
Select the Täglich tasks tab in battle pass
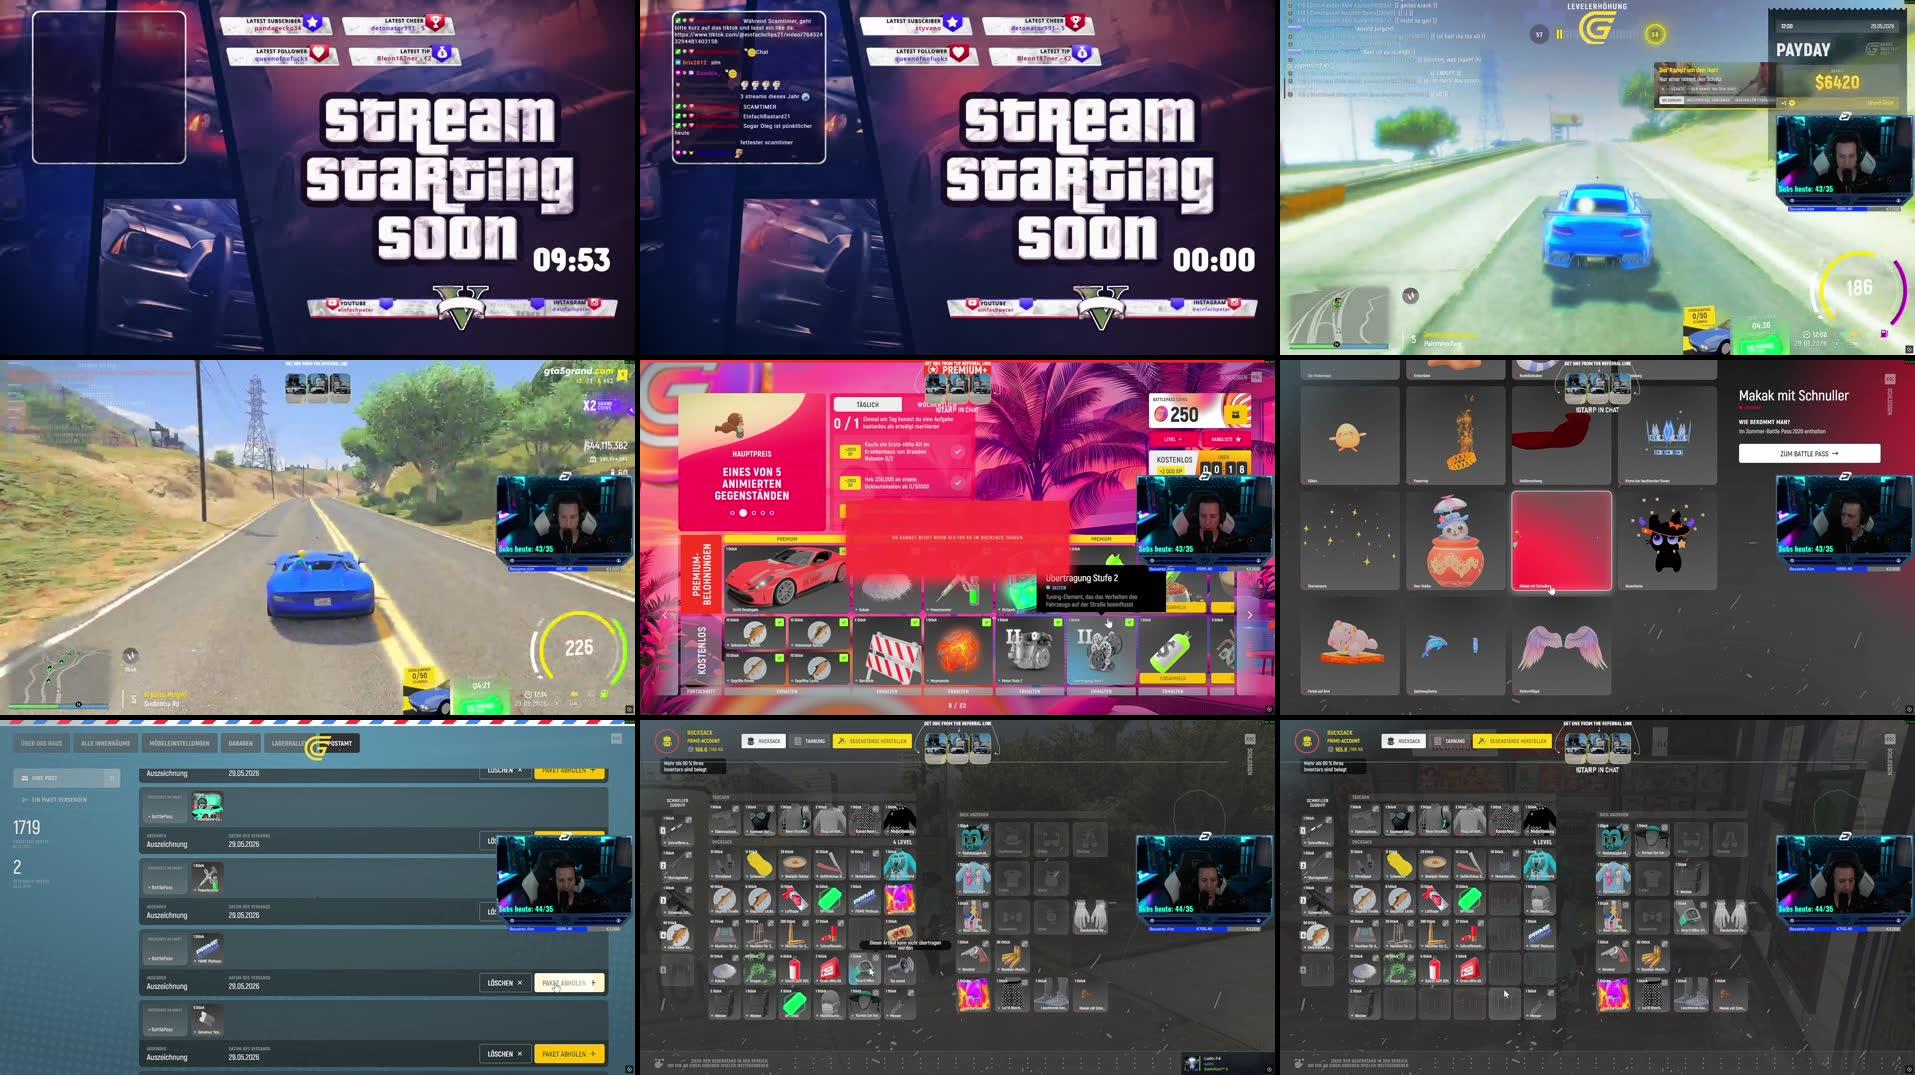point(868,405)
